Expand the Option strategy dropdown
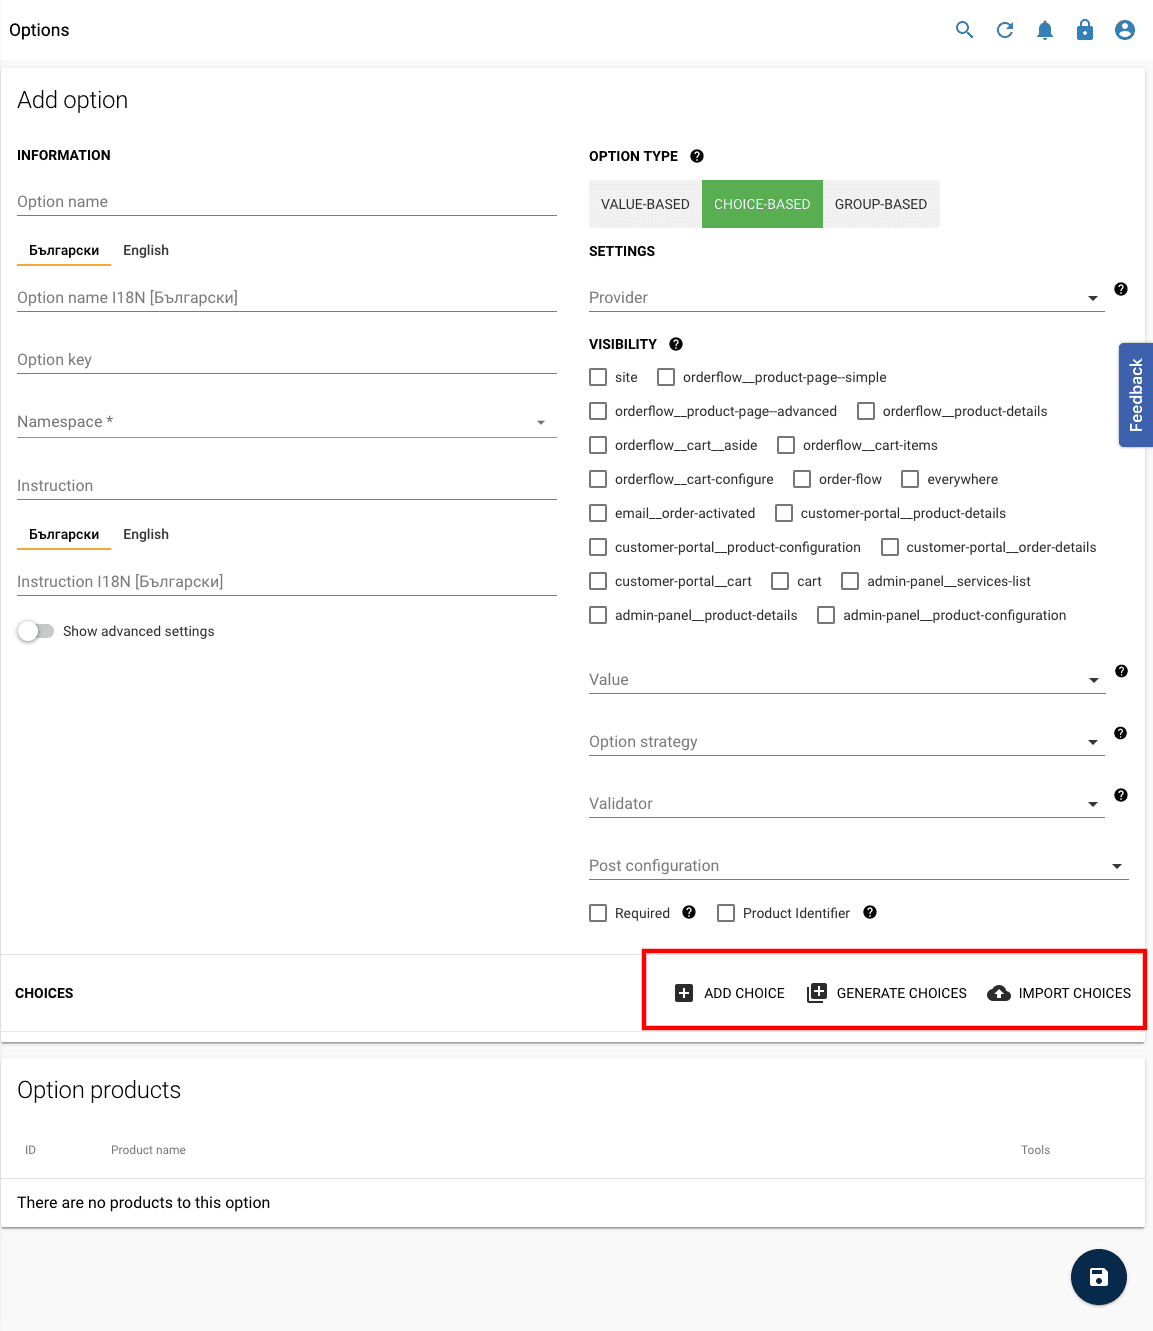Screen dimensions: 1153x1331 (1092, 742)
